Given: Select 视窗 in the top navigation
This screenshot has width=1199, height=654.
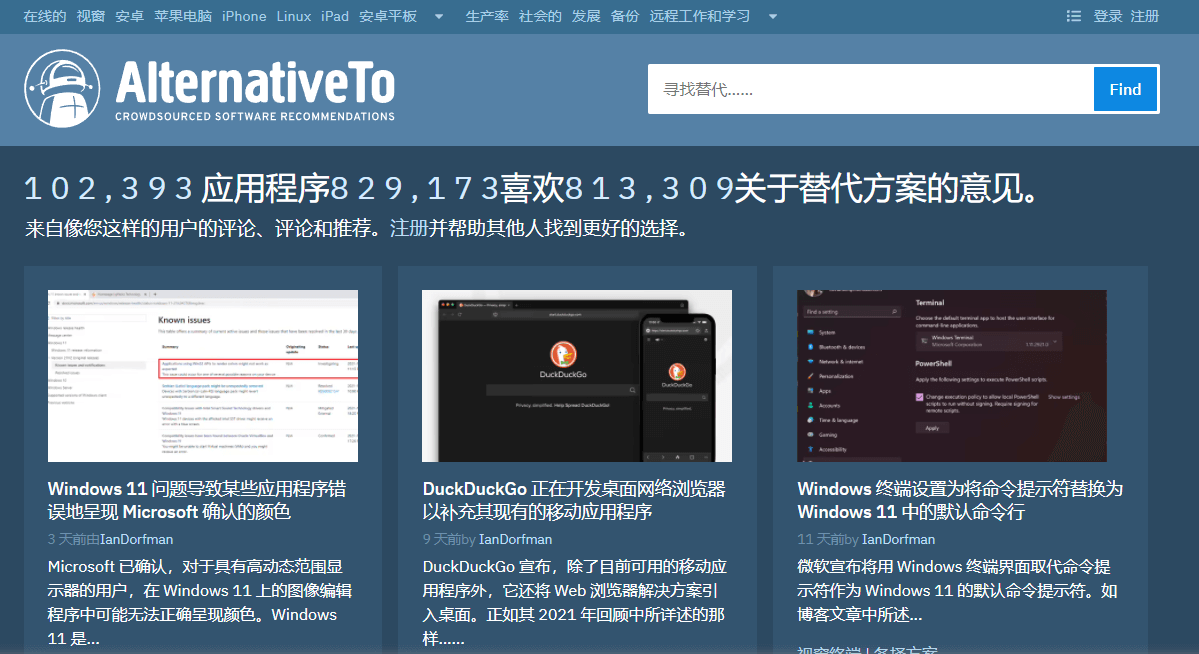Looking at the screenshot, I should [x=91, y=16].
